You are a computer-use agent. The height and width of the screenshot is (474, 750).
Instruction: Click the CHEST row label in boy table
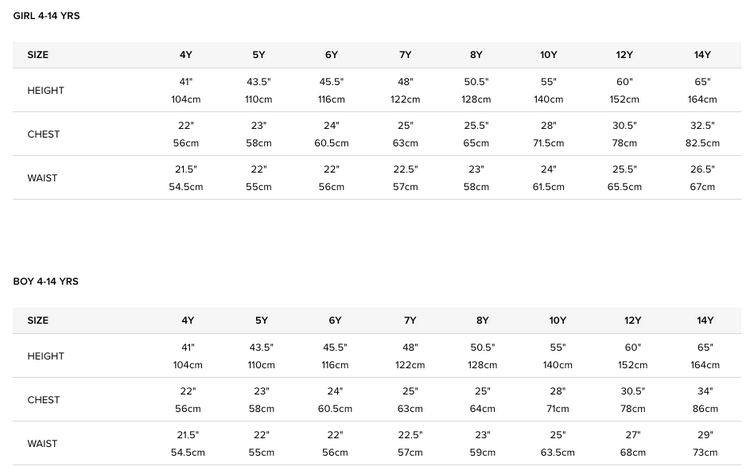click(x=44, y=400)
